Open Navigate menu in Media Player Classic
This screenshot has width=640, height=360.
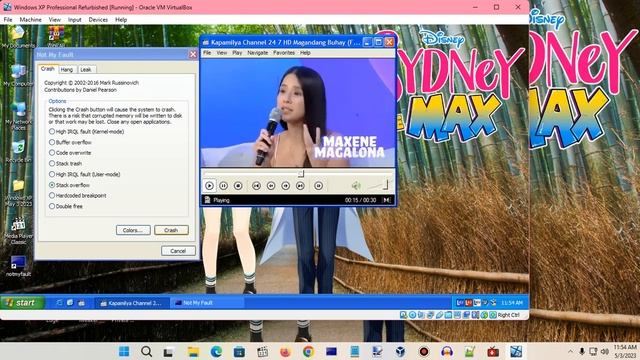click(x=258, y=53)
